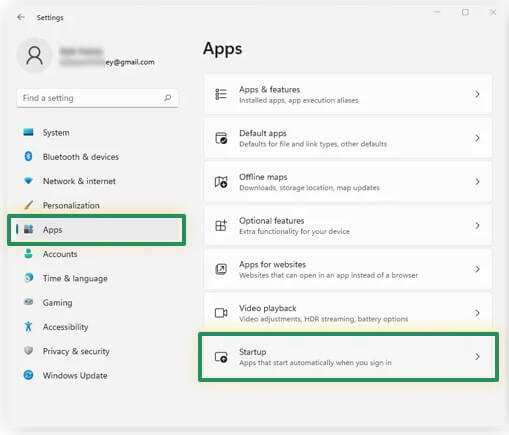Select Apps in the sidebar

[x=97, y=230]
